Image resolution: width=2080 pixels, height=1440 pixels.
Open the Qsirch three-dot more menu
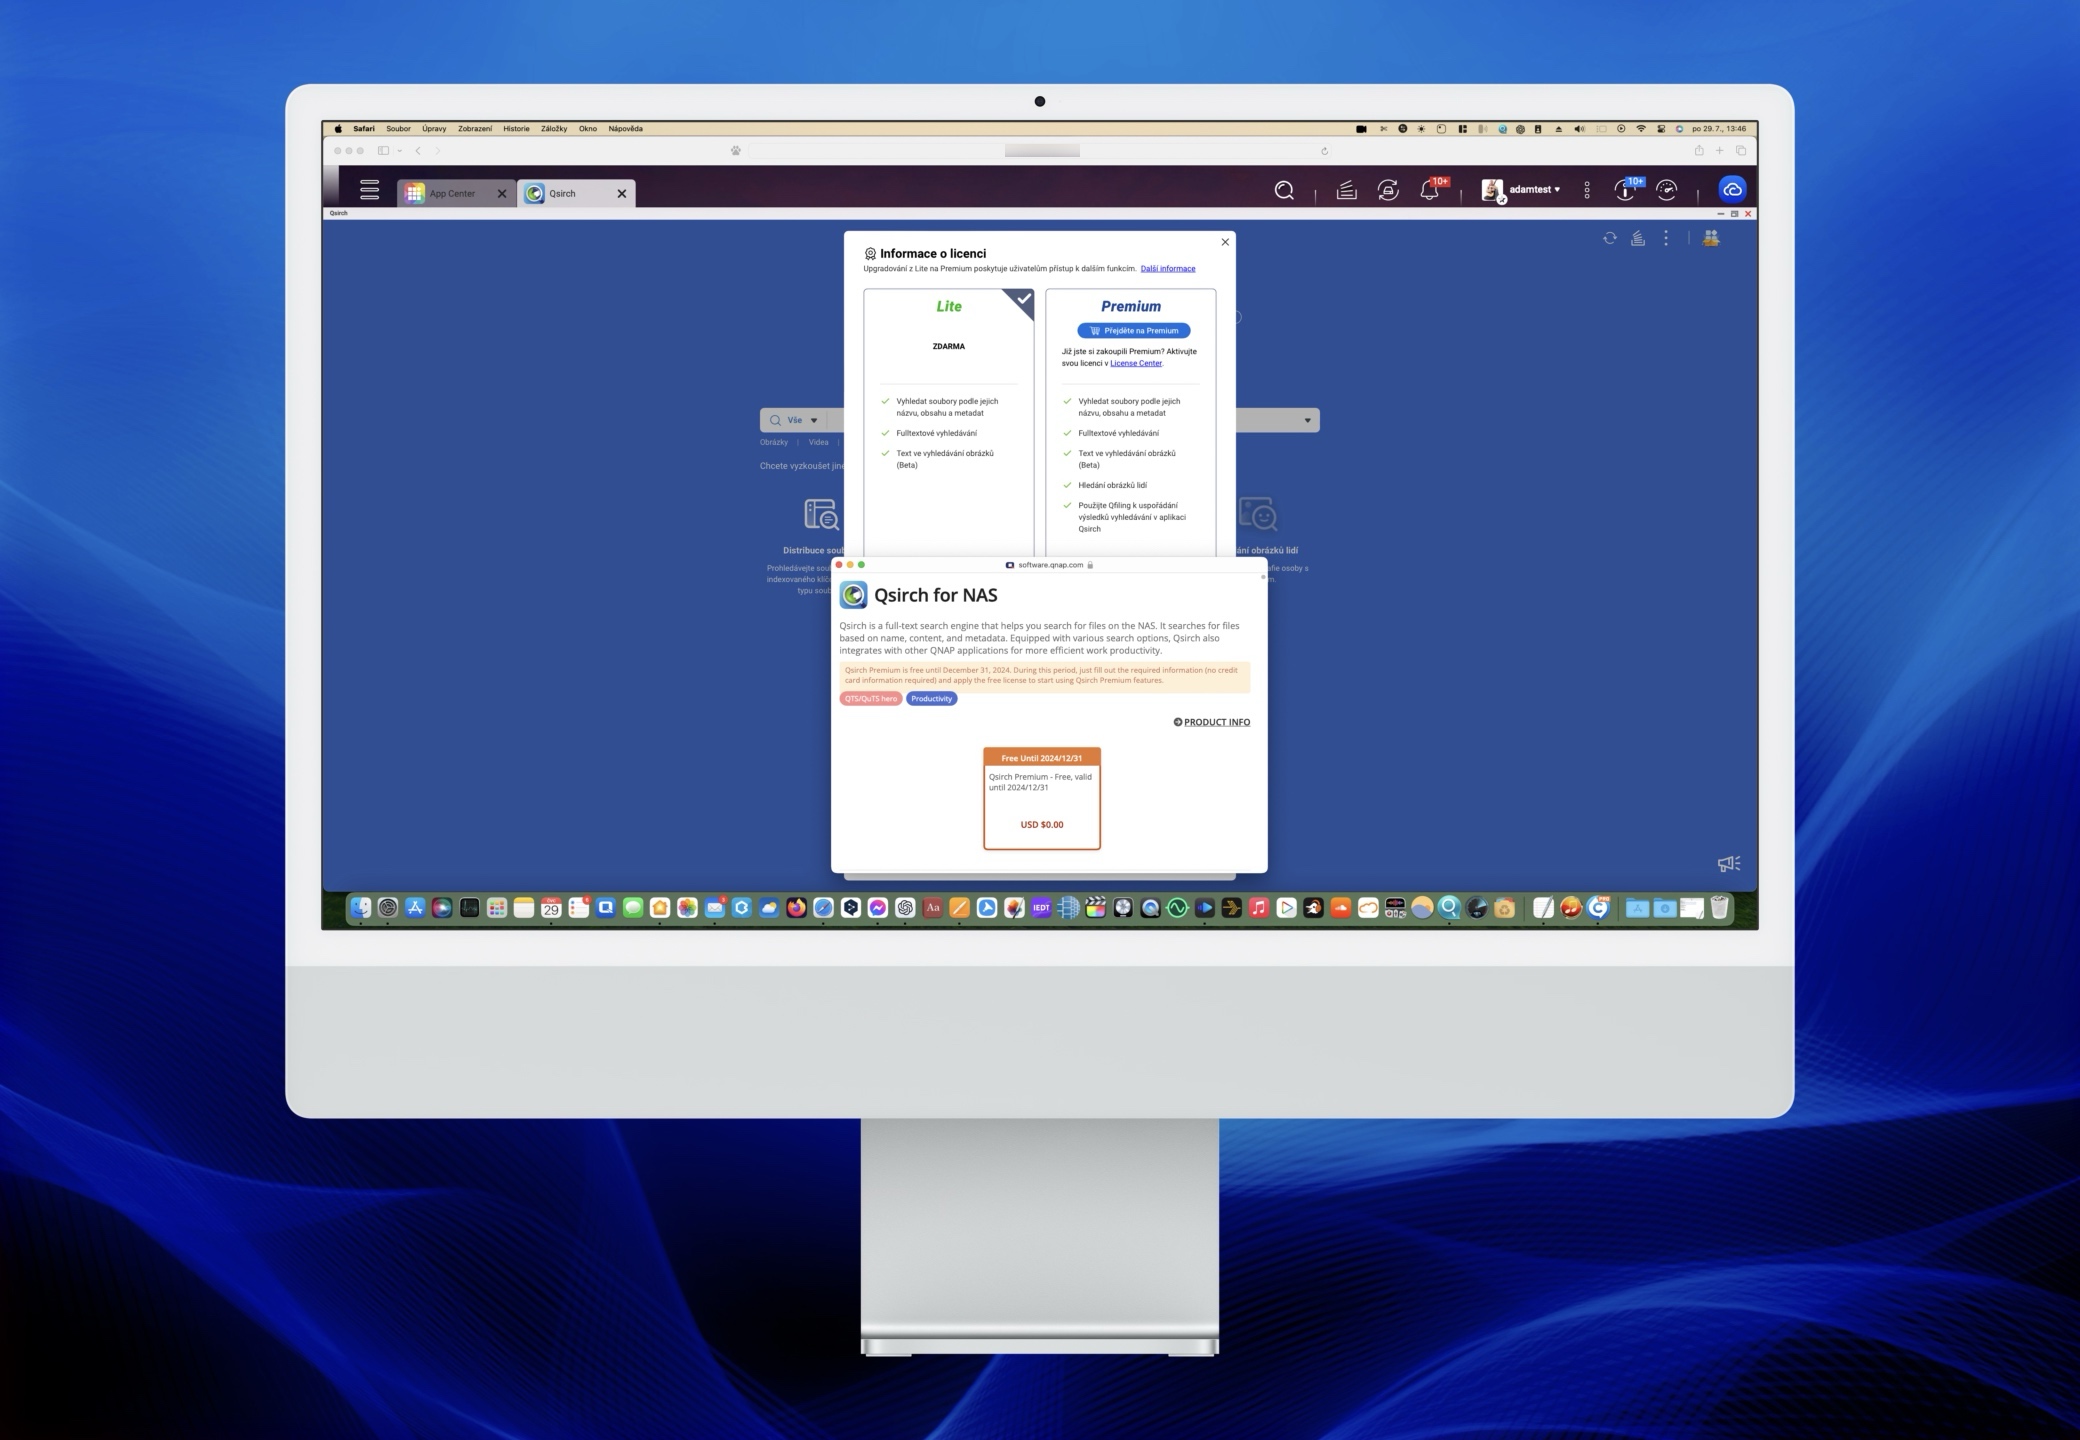click(x=1665, y=238)
